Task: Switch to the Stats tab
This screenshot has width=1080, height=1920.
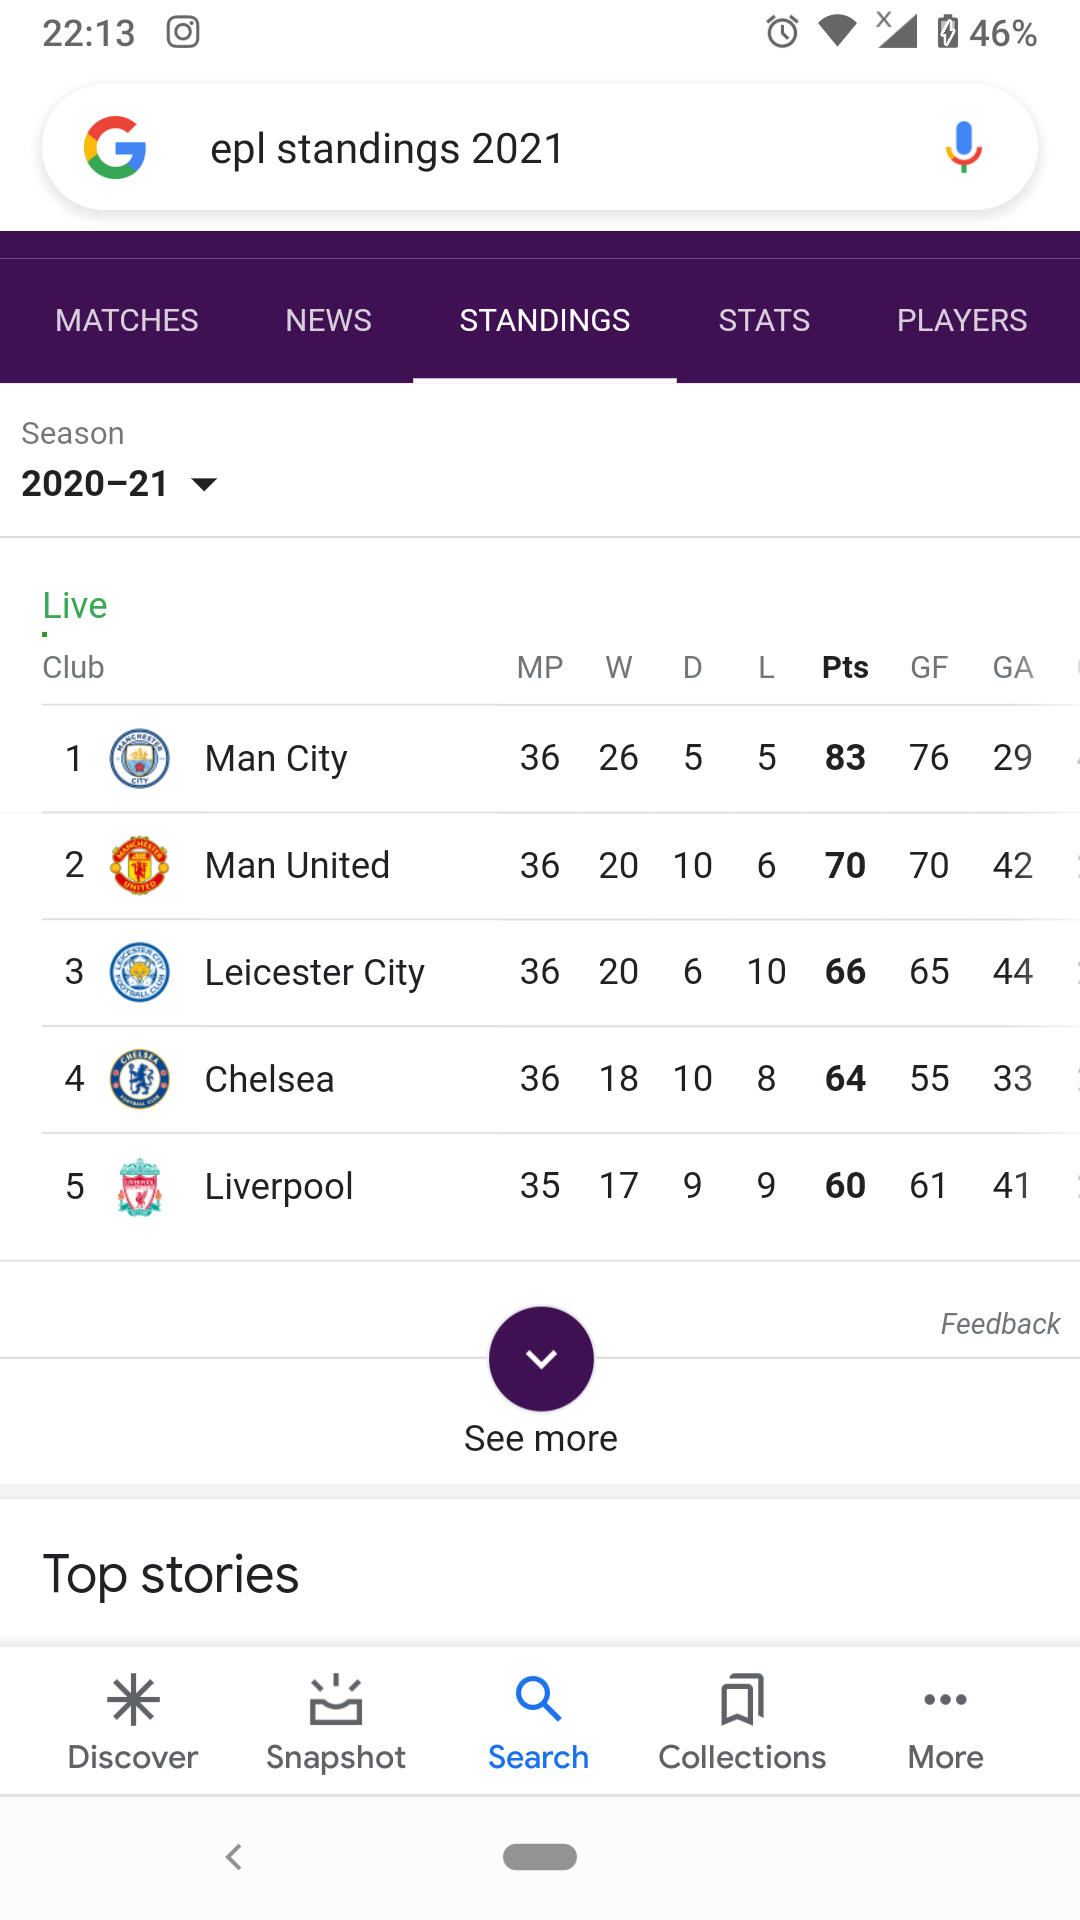Action: tap(764, 320)
